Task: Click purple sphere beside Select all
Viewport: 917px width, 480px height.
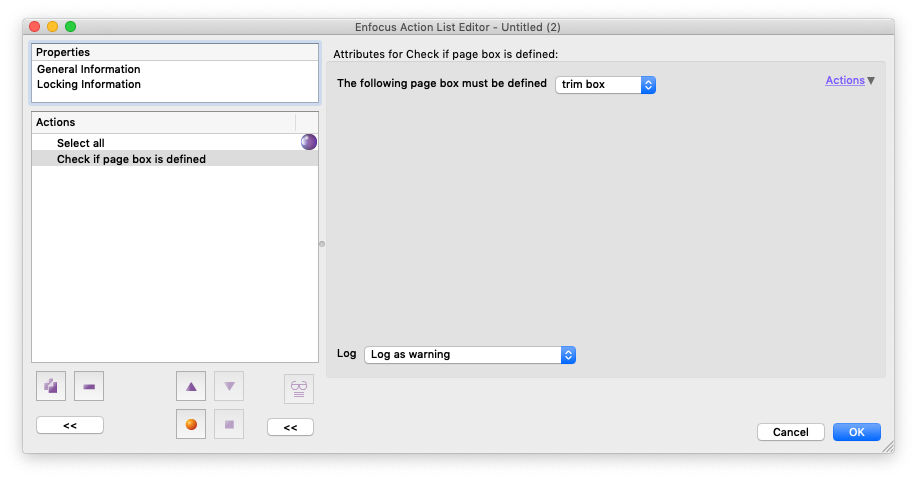Action: coord(309,142)
